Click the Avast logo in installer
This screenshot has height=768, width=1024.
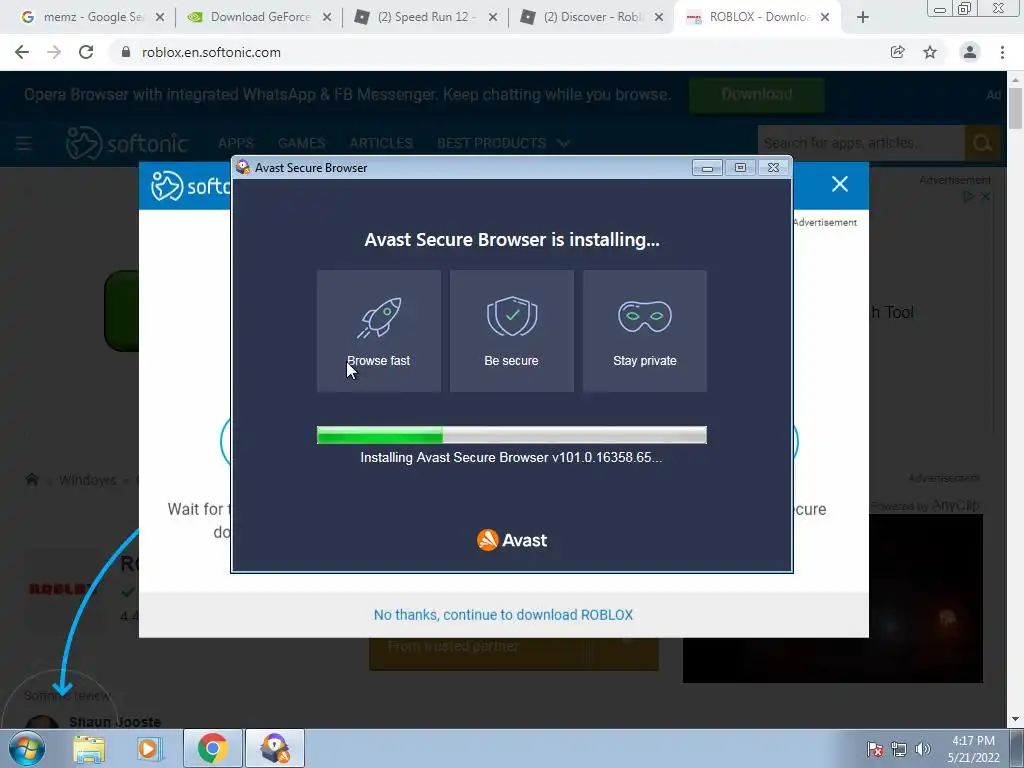pos(512,540)
